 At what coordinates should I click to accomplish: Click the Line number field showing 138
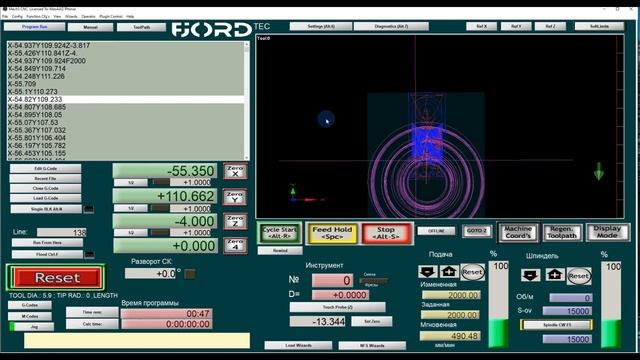62,232
